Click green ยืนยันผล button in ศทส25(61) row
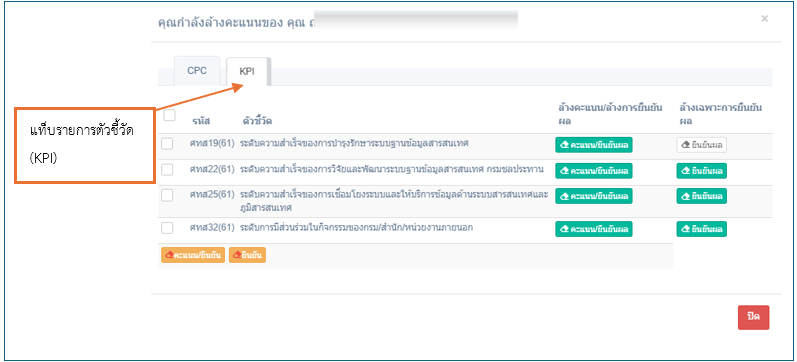The image size is (797, 362). pos(701,196)
